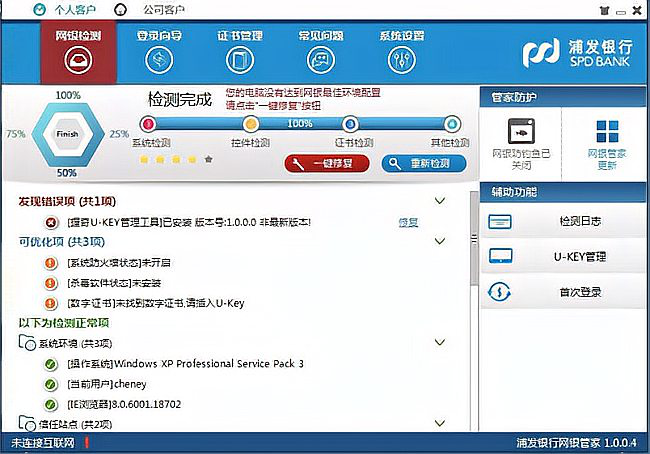Screen dimensions: 650x454
Task: Click the red 网银检测 scan icon
Action: click(x=78, y=60)
